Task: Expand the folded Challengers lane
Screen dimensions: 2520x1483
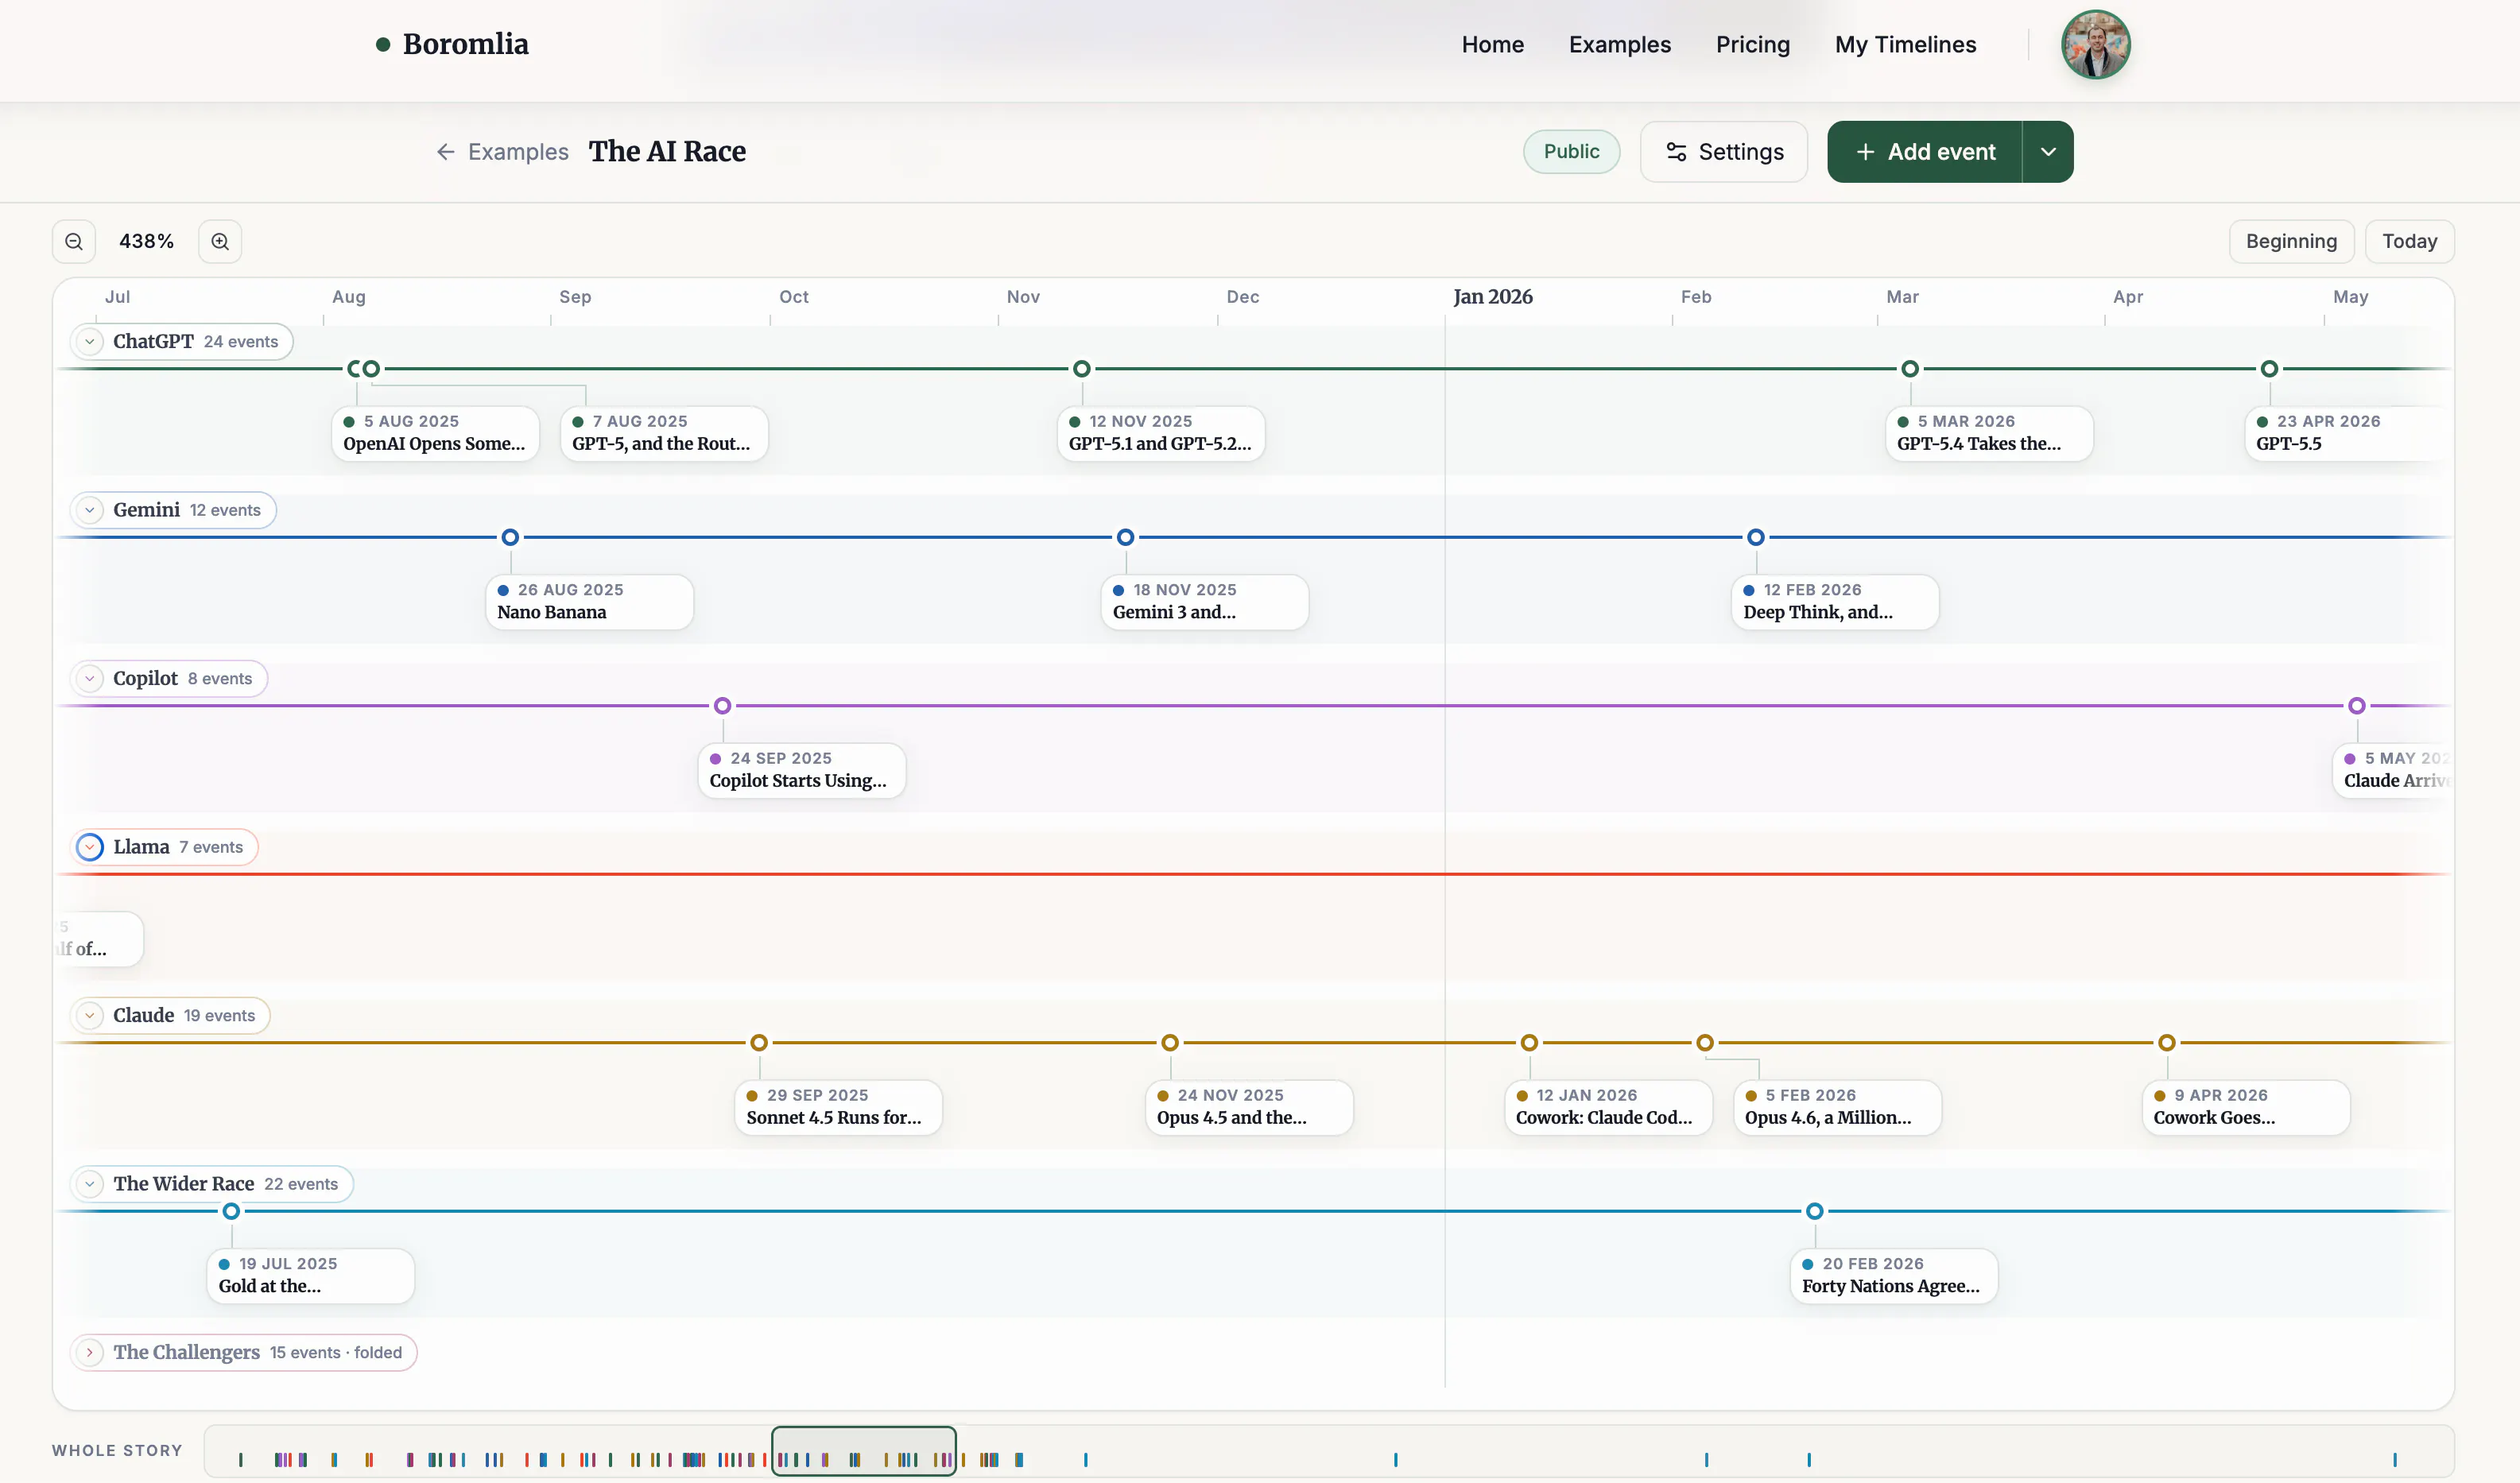Action: (x=90, y=1352)
